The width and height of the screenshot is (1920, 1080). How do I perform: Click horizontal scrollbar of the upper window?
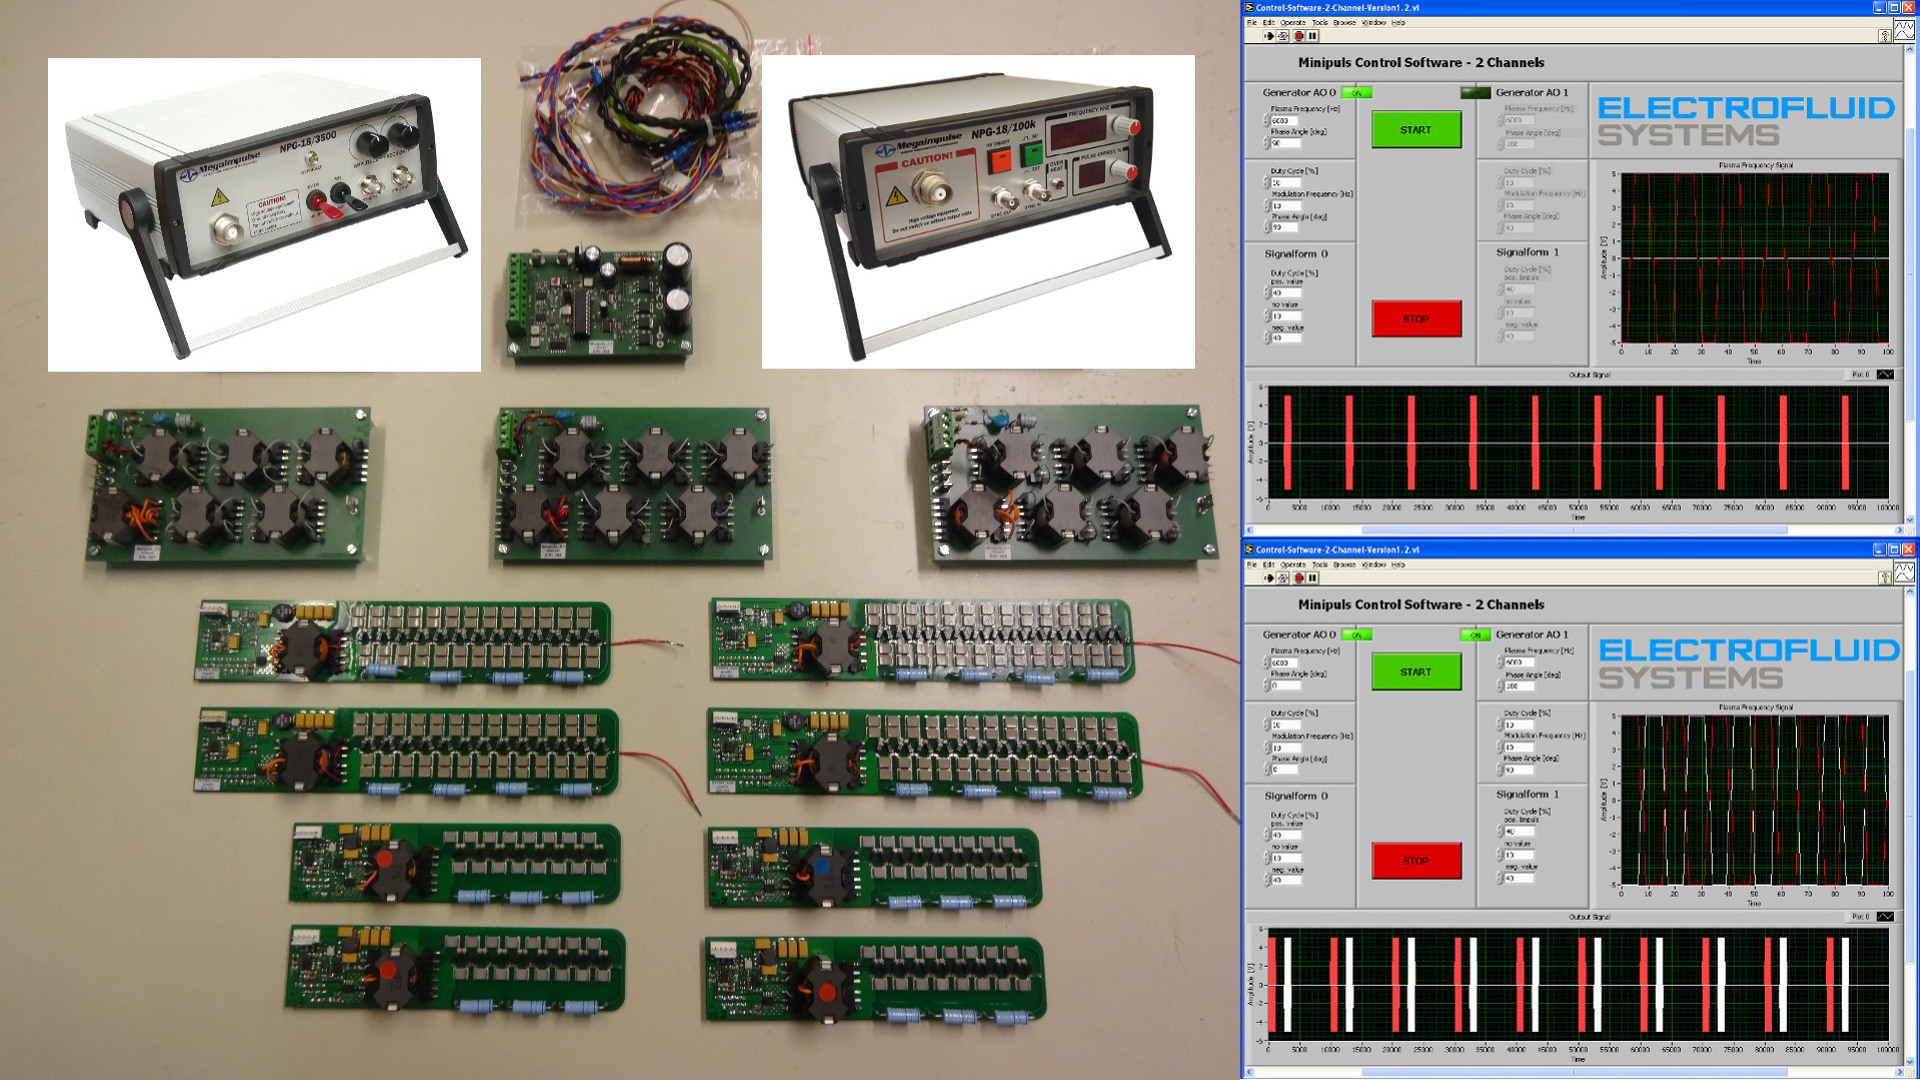click(1574, 530)
